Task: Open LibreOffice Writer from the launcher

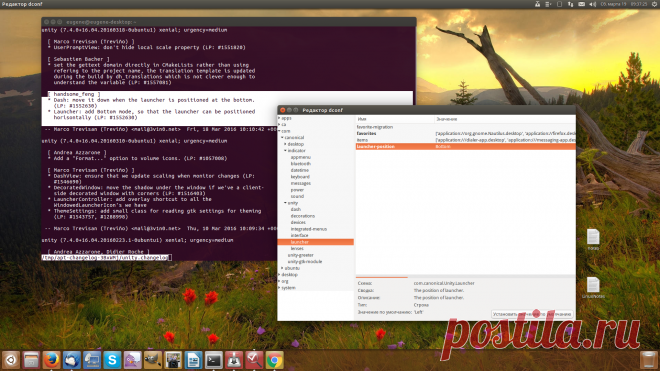Action: [x=193, y=360]
